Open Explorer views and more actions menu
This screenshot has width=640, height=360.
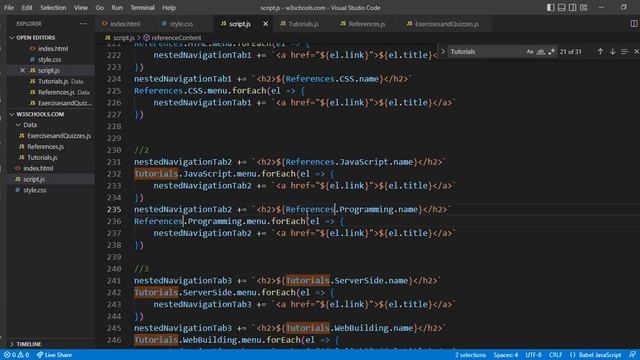(x=83, y=24)
